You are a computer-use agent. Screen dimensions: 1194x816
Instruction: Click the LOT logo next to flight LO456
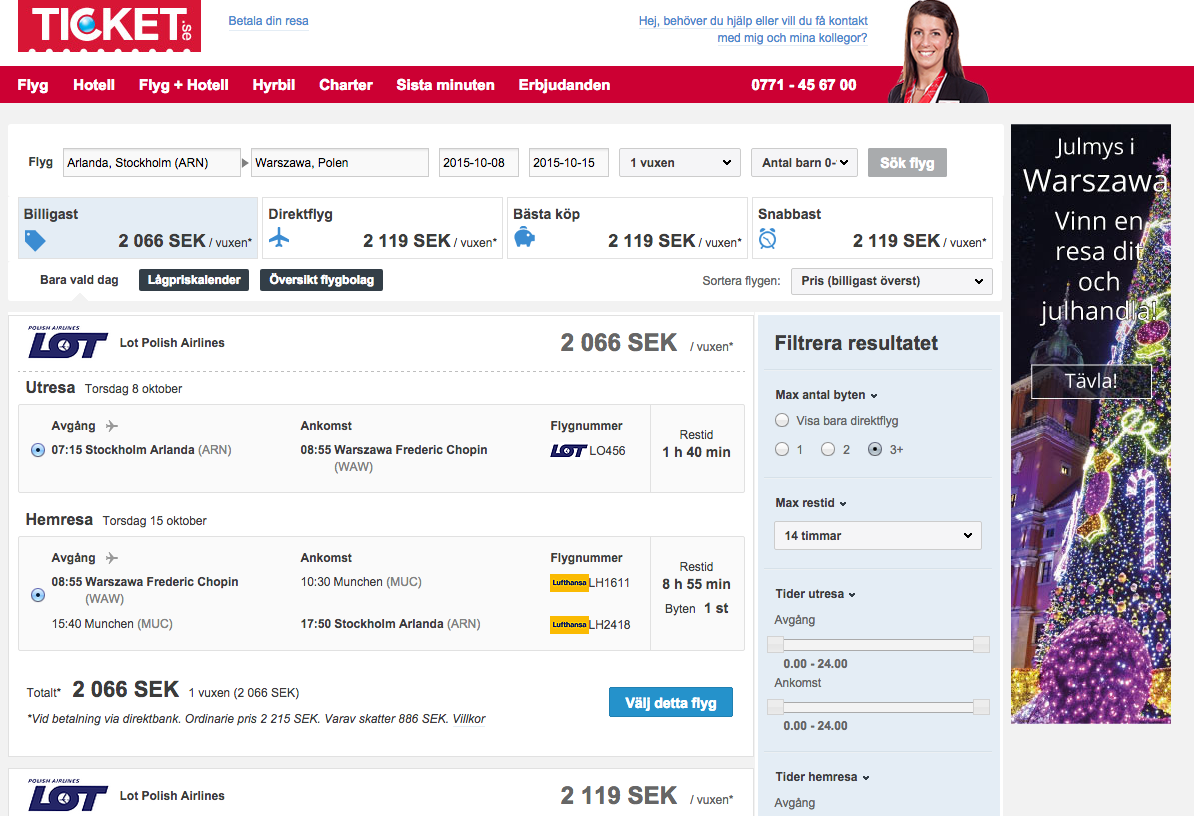click(568, 451)
